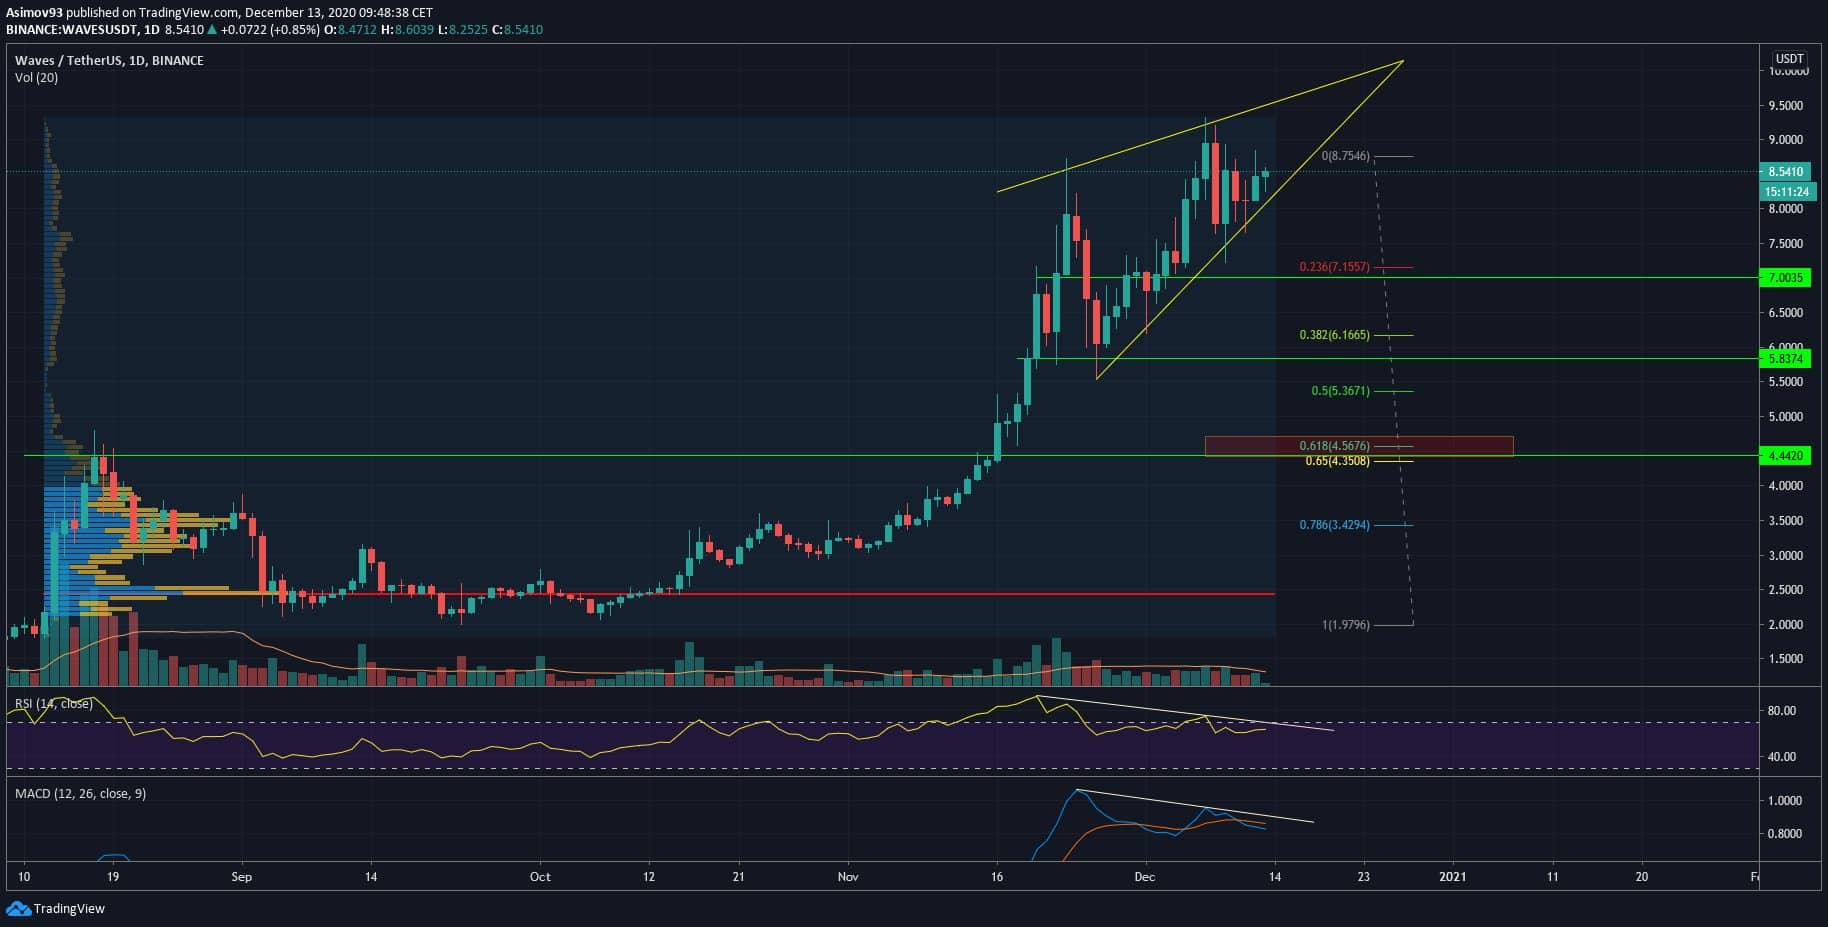Select the 4.4420 horizontal line price tag
Image resolution: width=1828 pixels, height=927 pixels.
(1784, 456)
